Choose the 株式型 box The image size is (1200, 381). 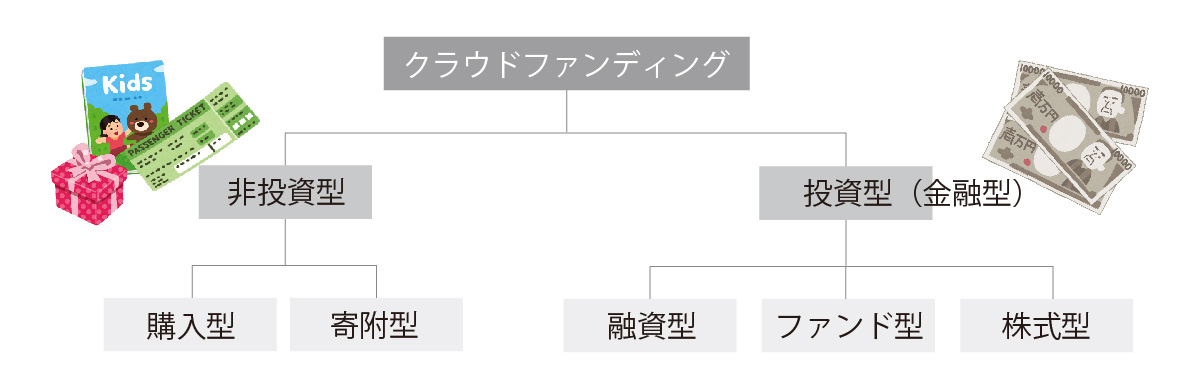click(1047, 325)
